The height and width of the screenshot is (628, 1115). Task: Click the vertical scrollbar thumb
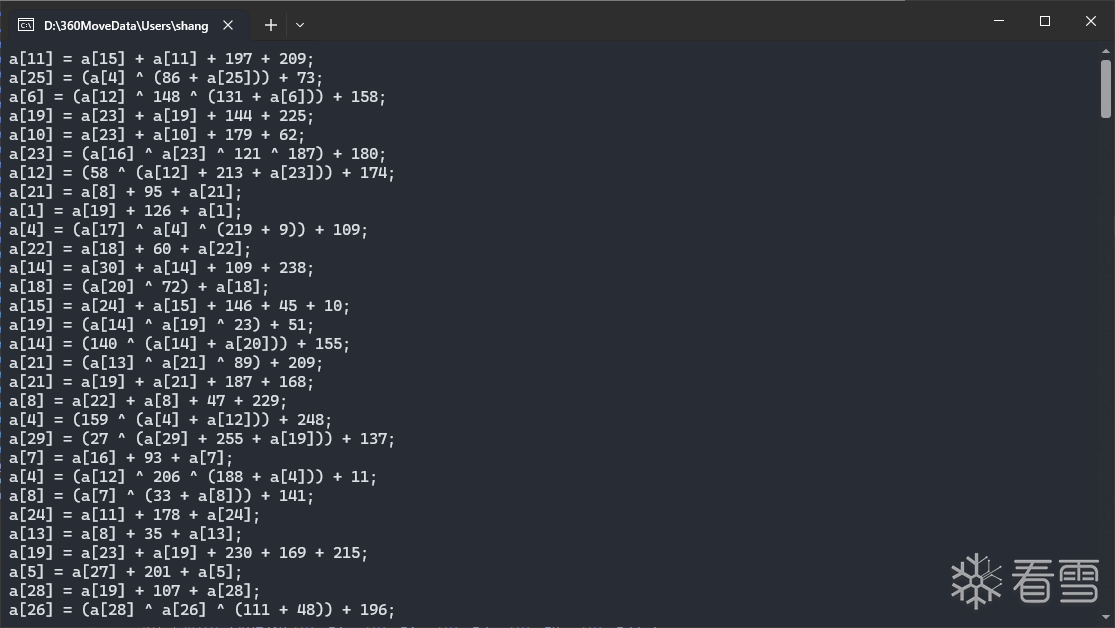(x=1105, y=87)
